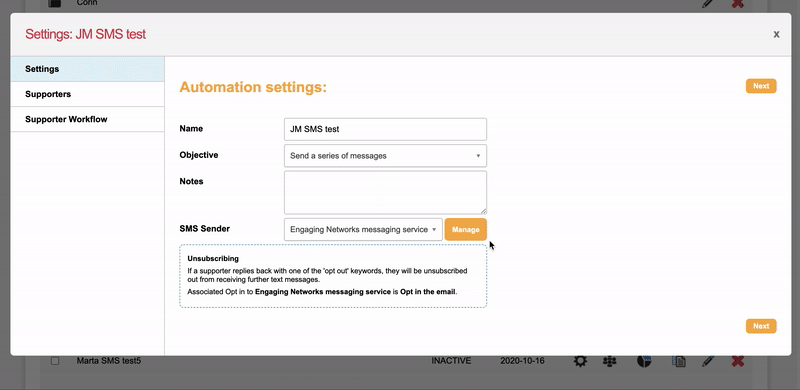Open the Objective dropdown
Screen dimensions: 800x390
[x=385, y=156]
